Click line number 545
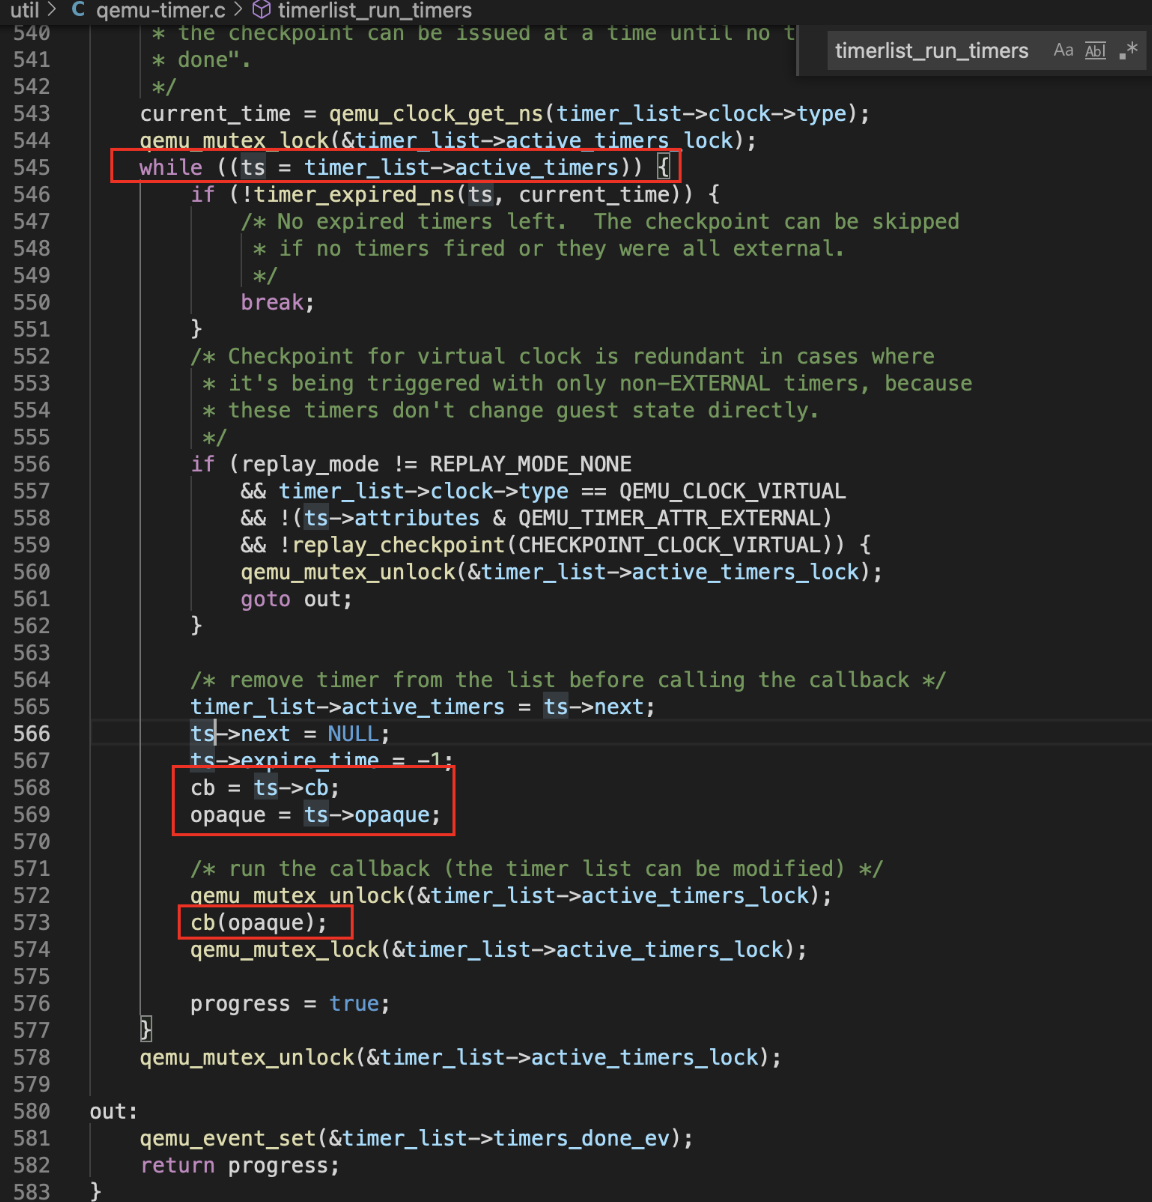 click(x=31, y=167)
